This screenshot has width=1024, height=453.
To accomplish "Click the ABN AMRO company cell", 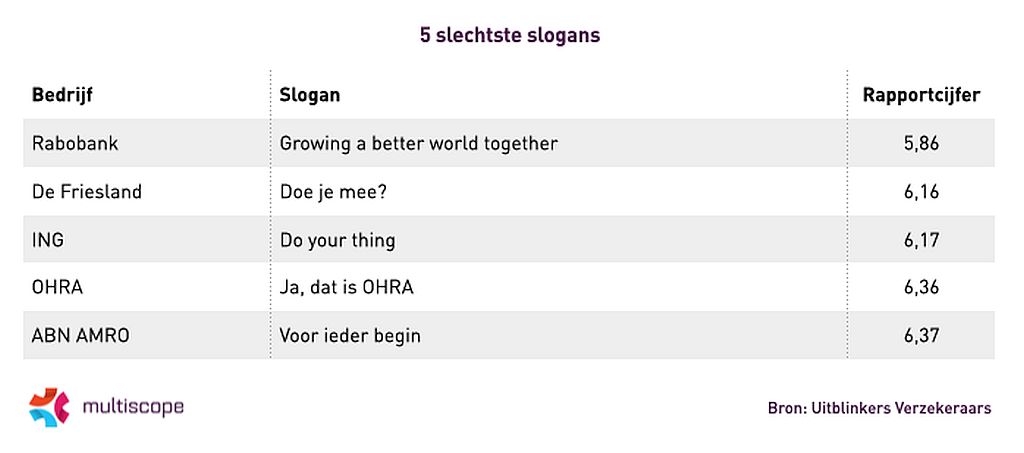I will [81, 336].
